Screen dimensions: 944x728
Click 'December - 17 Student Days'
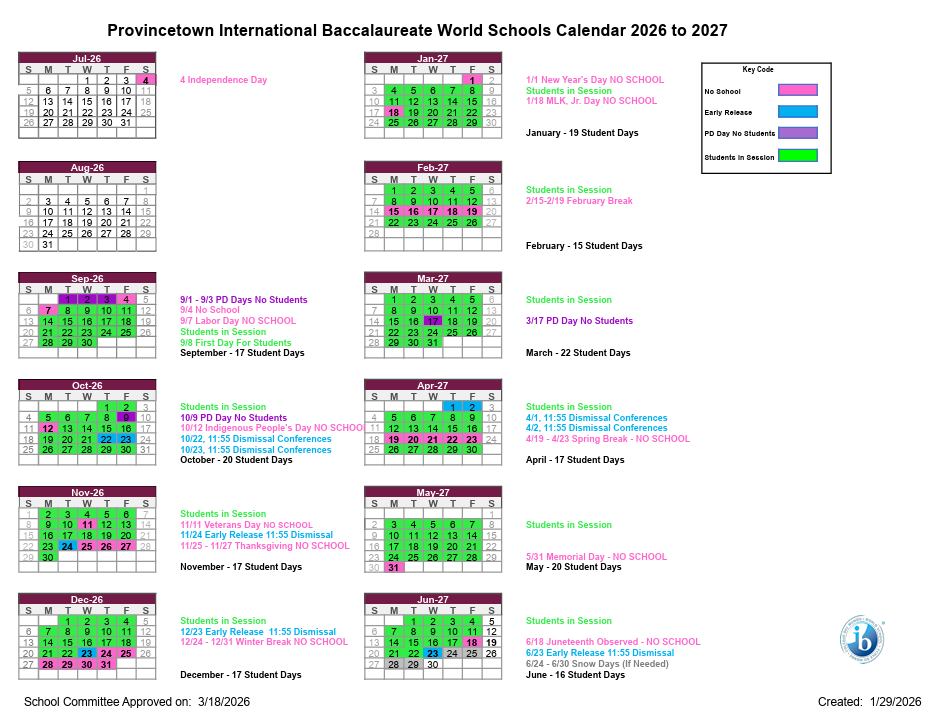(x=241, y=674)
